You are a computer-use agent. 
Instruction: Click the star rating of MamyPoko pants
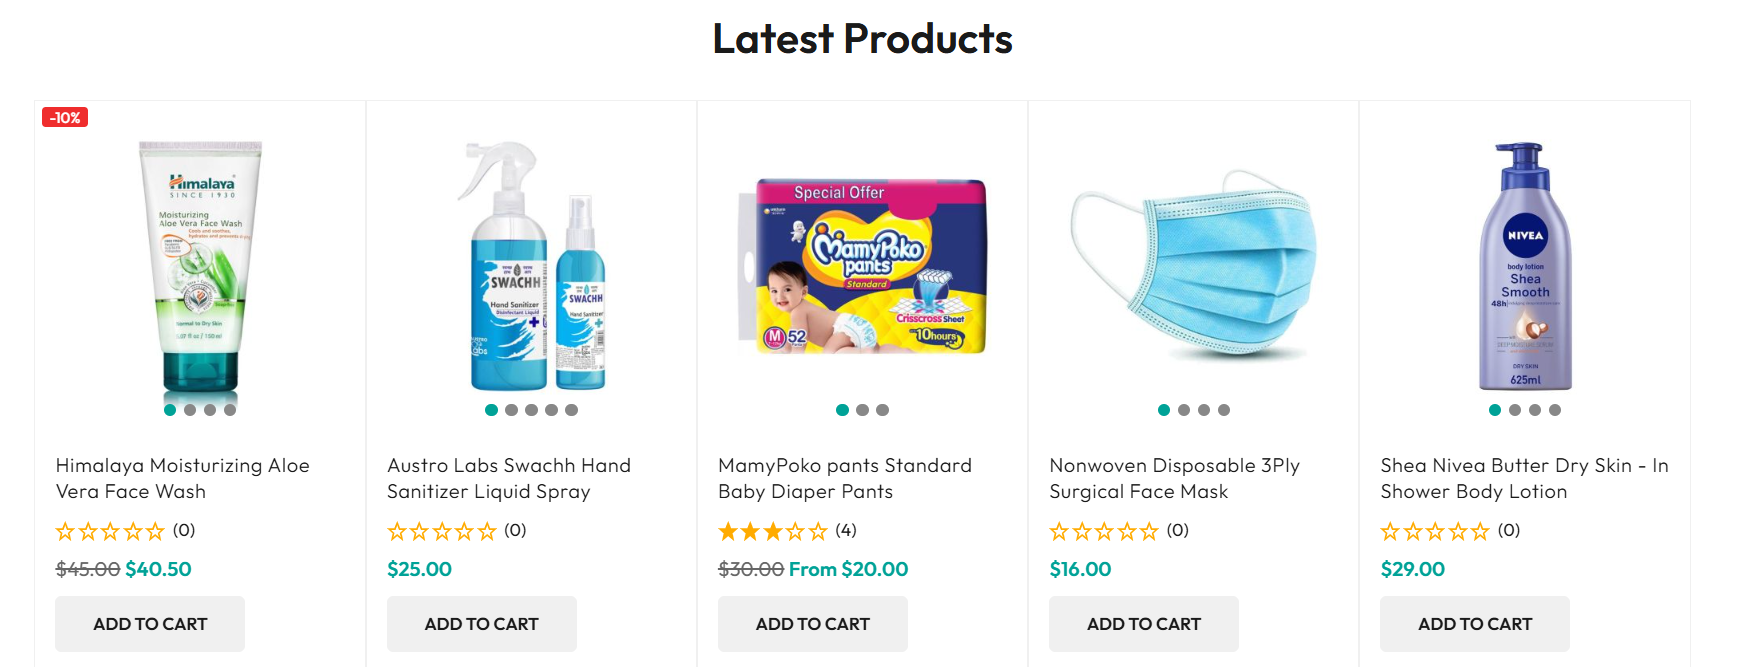[773, 531]
